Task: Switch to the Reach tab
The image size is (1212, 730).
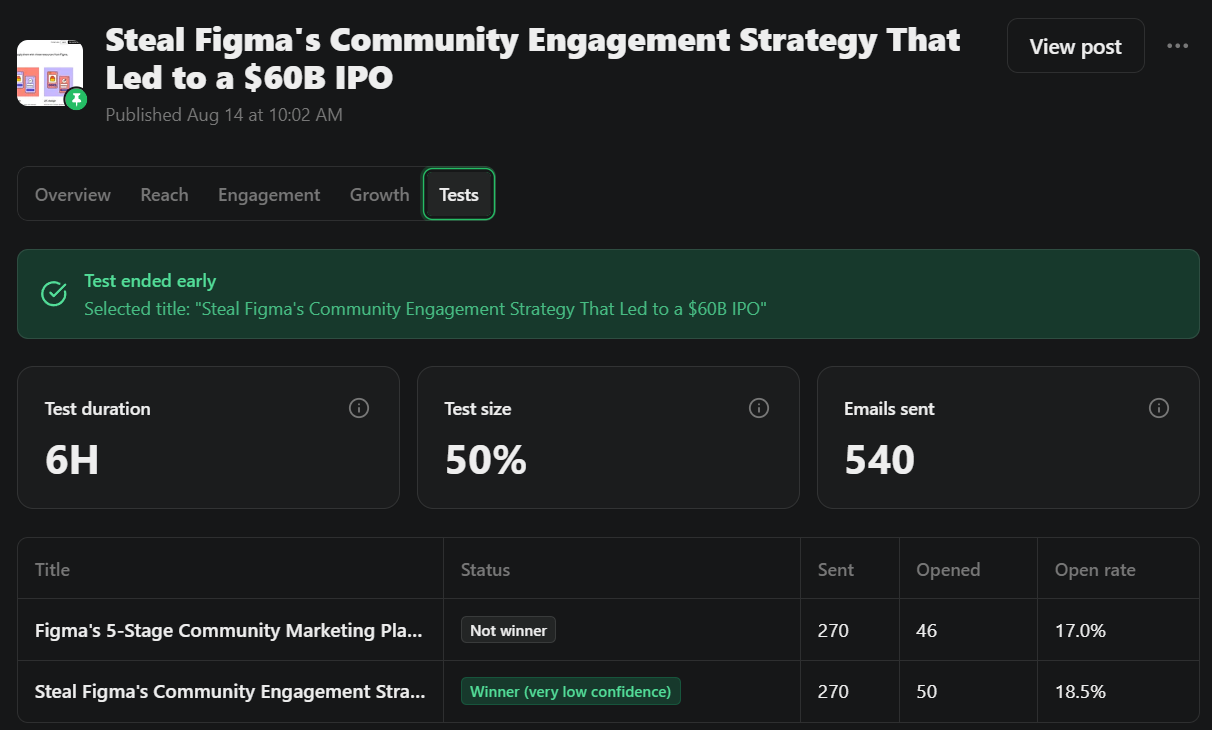Action: pos(165,195)
